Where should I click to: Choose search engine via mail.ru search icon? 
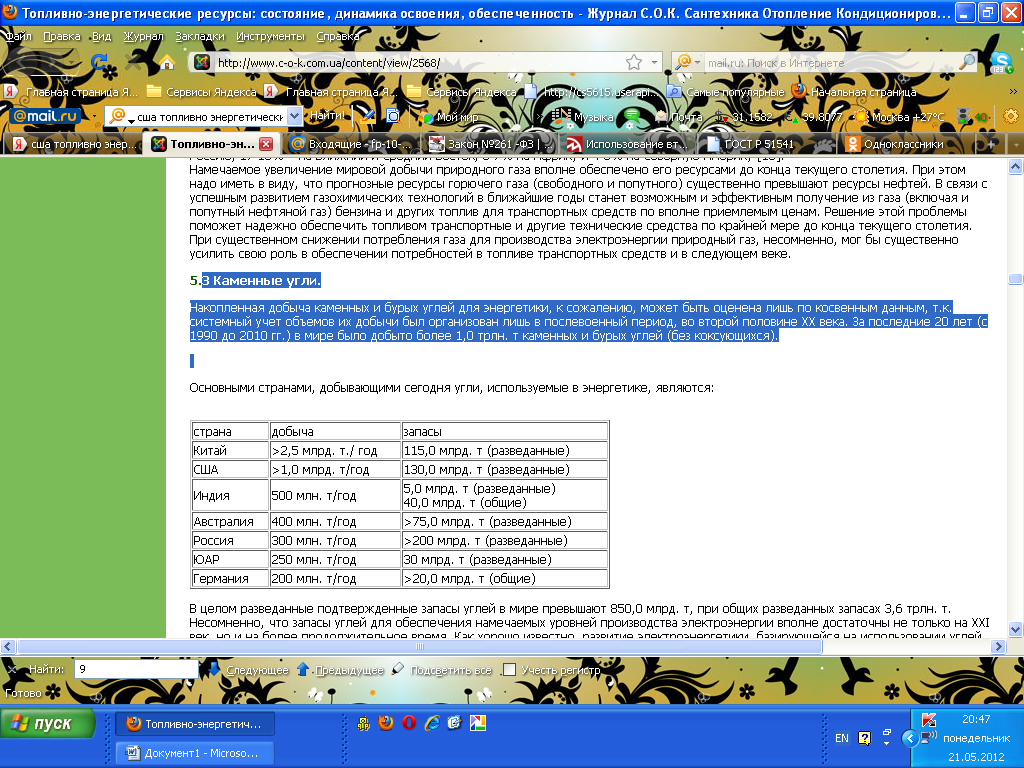click(687, 63)
